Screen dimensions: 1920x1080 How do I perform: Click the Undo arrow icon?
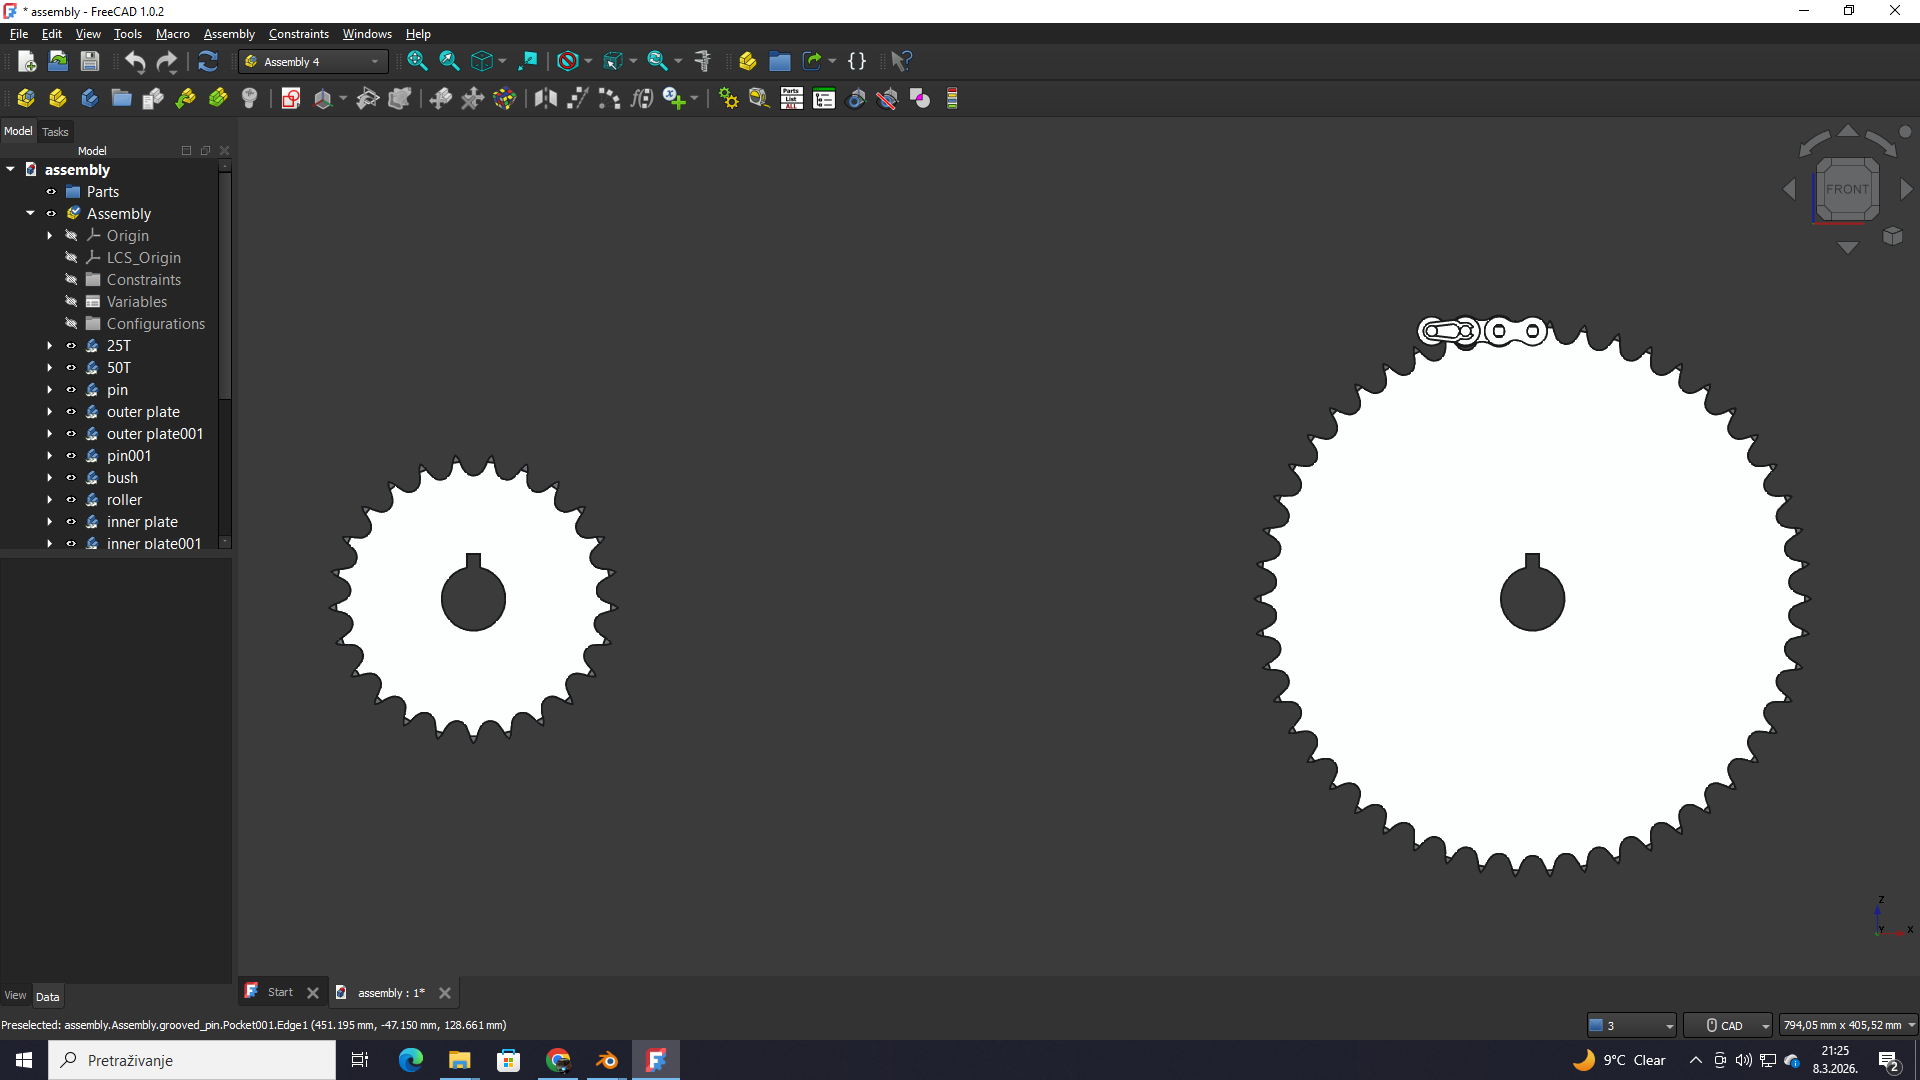tap(135, 62)
